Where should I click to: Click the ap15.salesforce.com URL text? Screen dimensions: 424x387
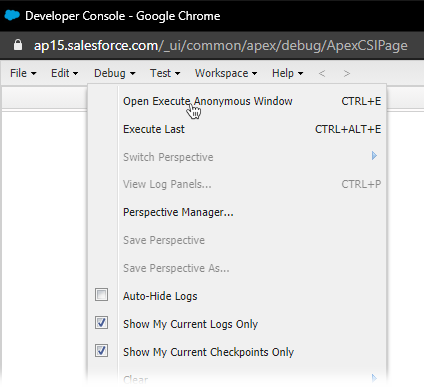[x=221, y=45]
